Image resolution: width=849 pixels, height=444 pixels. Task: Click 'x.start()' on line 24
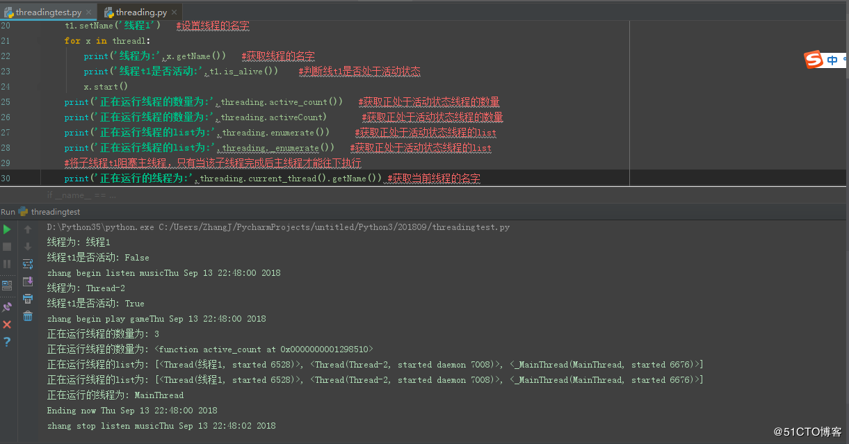click(106, 87)
